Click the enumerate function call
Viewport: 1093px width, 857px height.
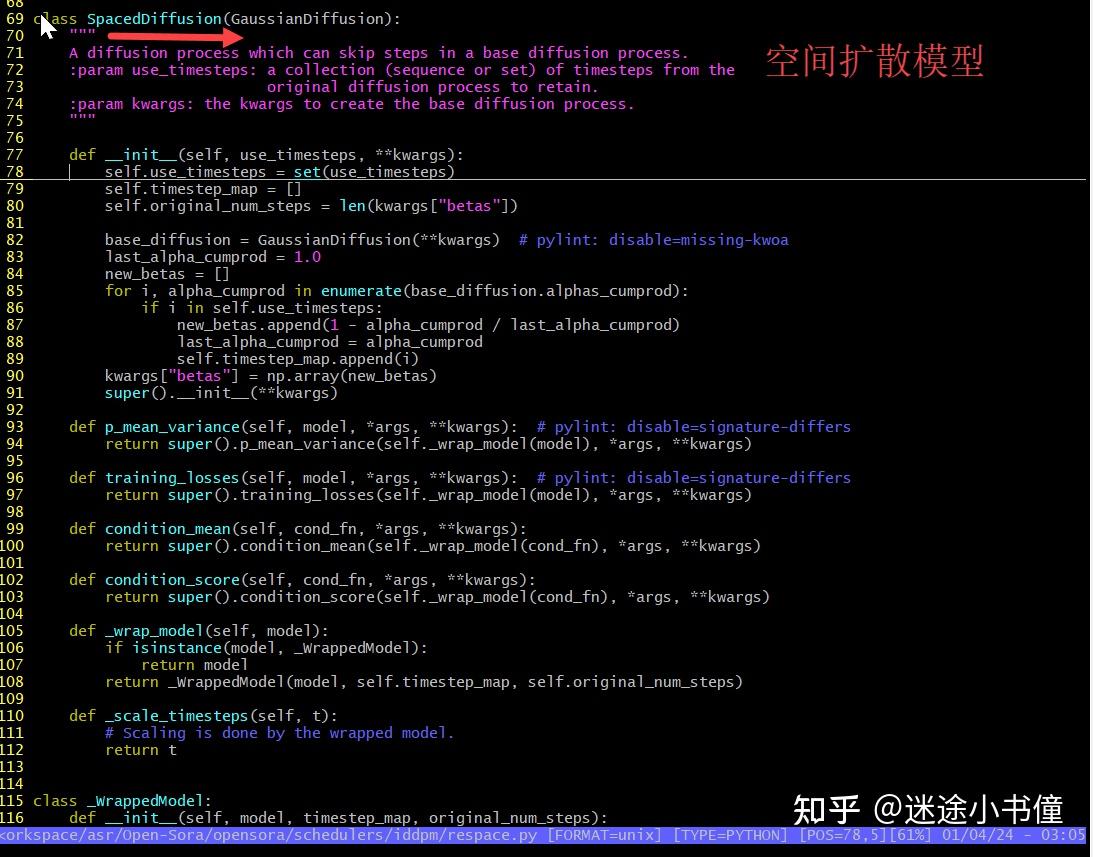361,290
